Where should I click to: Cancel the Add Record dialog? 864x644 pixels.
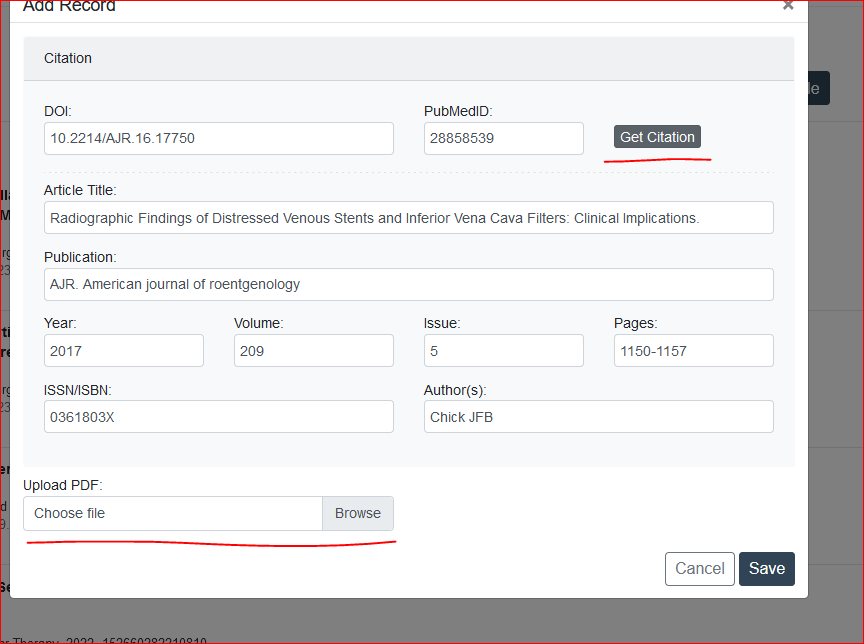tap(699, 569)
